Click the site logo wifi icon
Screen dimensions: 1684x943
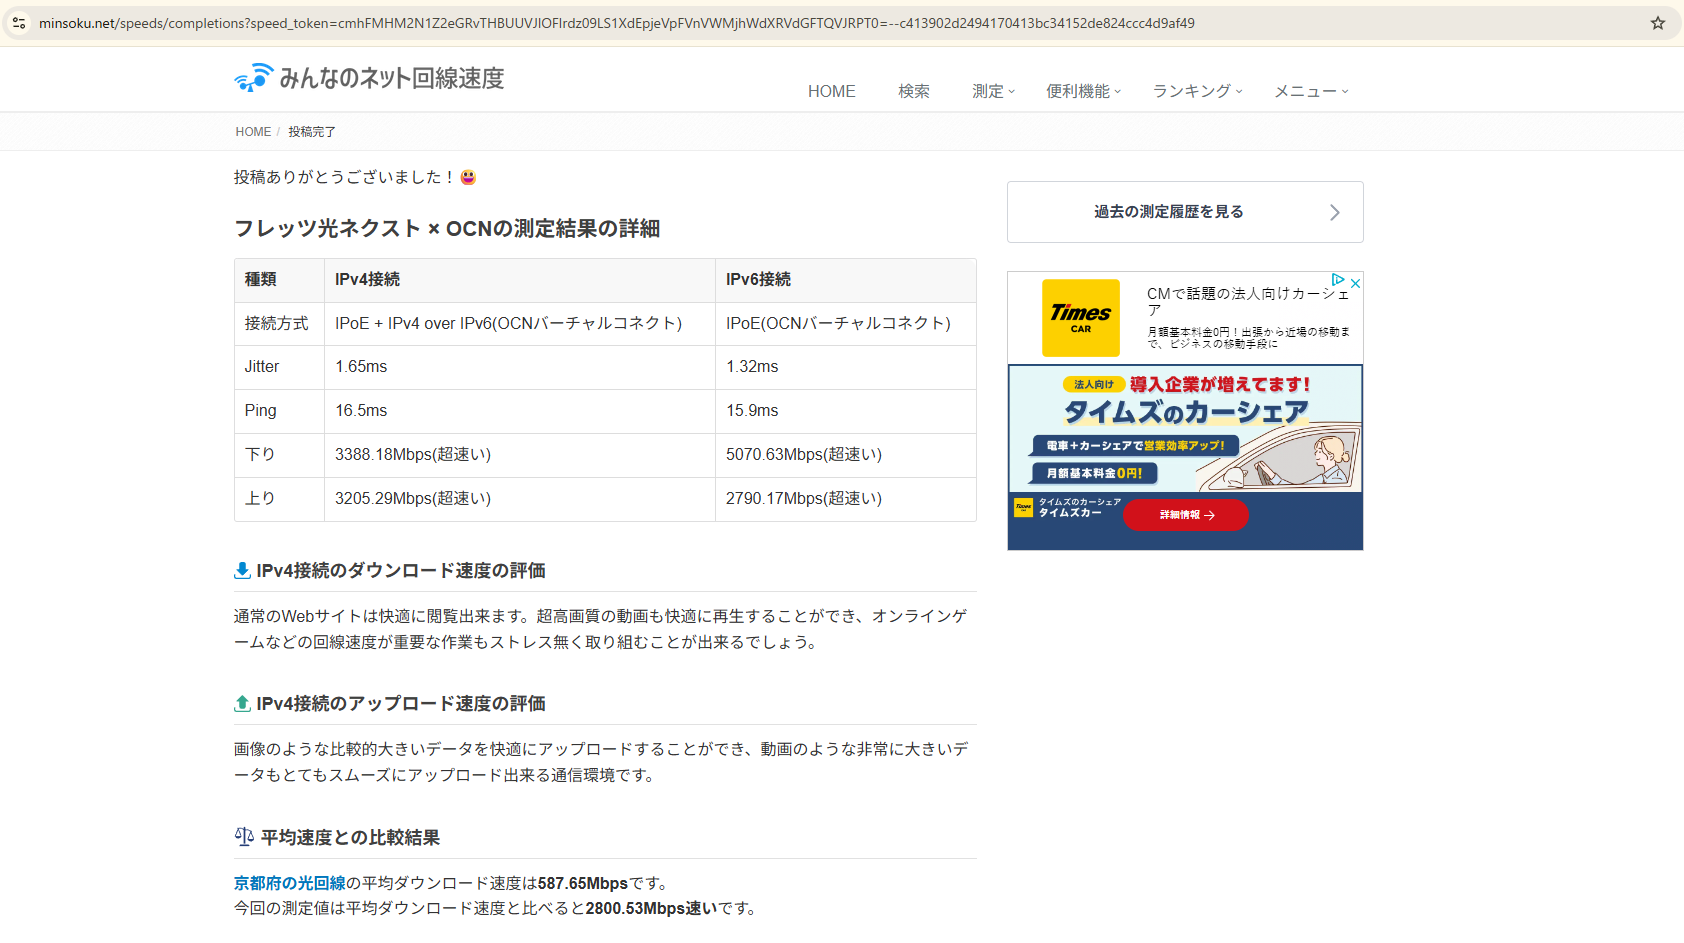tap(253, 78)
